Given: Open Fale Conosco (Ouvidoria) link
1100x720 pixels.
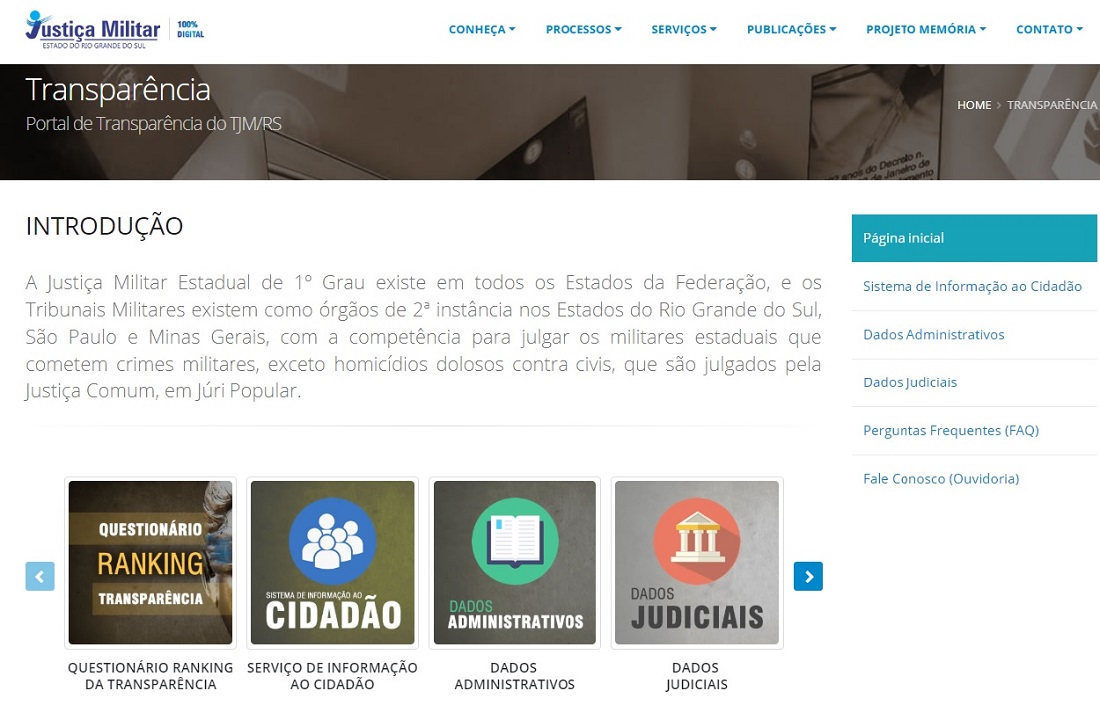Looking at the screenshot, I should 941,479.
